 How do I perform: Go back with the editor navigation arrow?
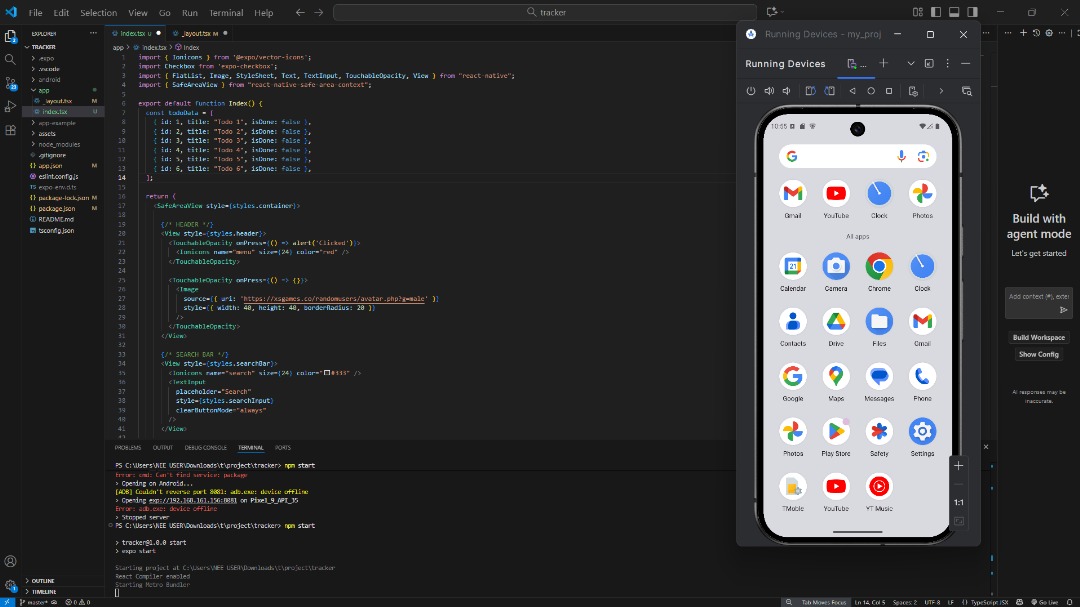click(x=300, y=12)
